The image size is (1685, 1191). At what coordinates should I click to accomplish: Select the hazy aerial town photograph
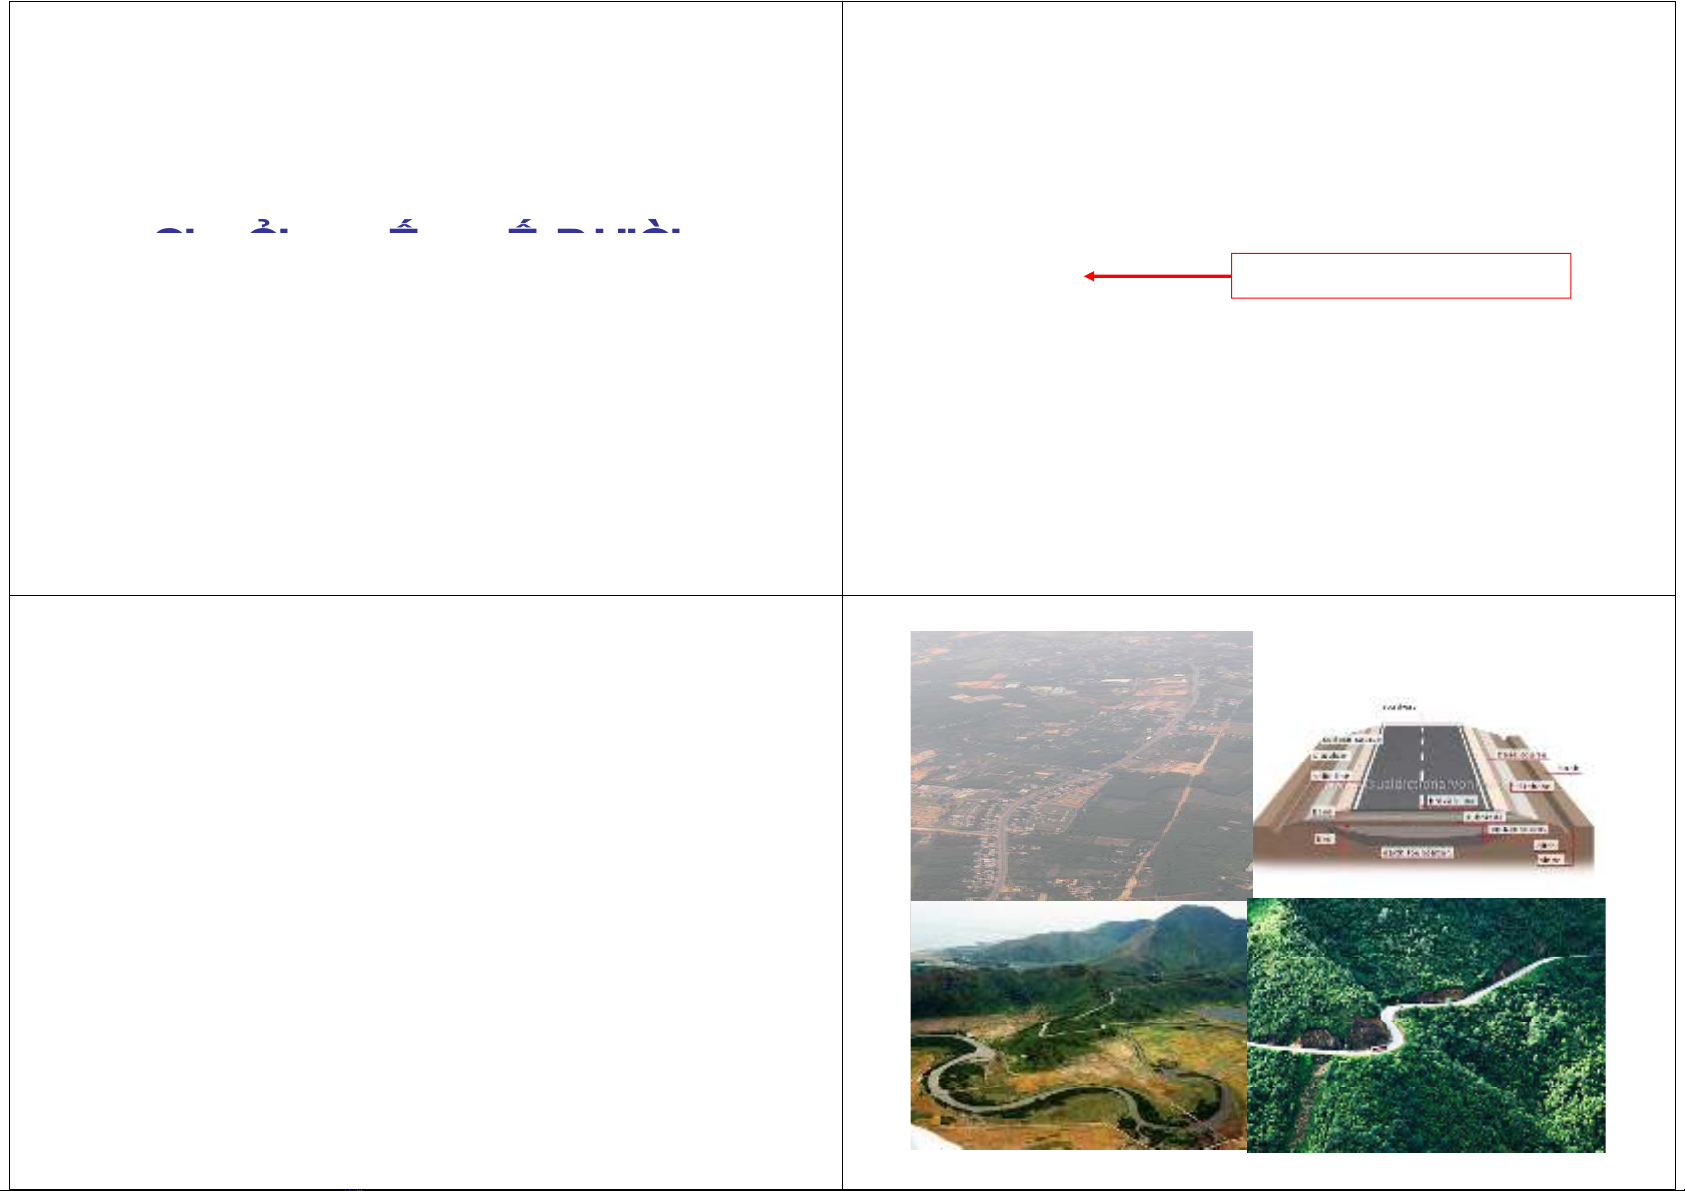coord(1081,765)
